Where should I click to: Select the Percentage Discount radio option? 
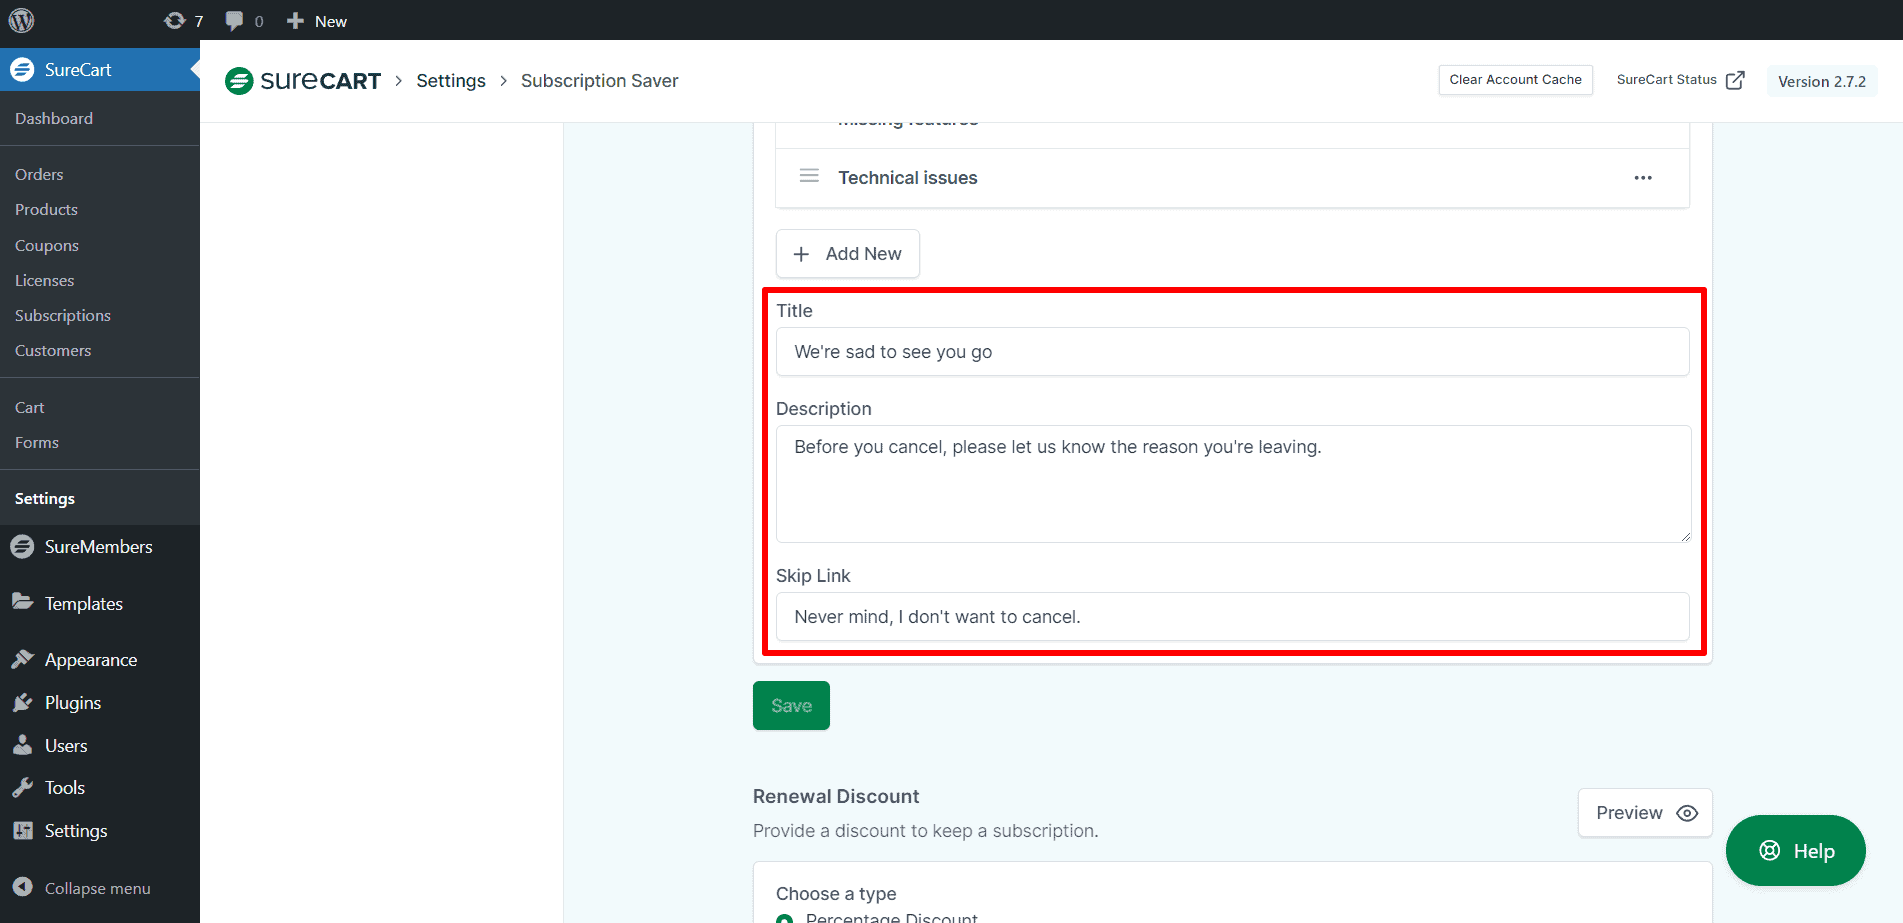click(x=785, y=918)
